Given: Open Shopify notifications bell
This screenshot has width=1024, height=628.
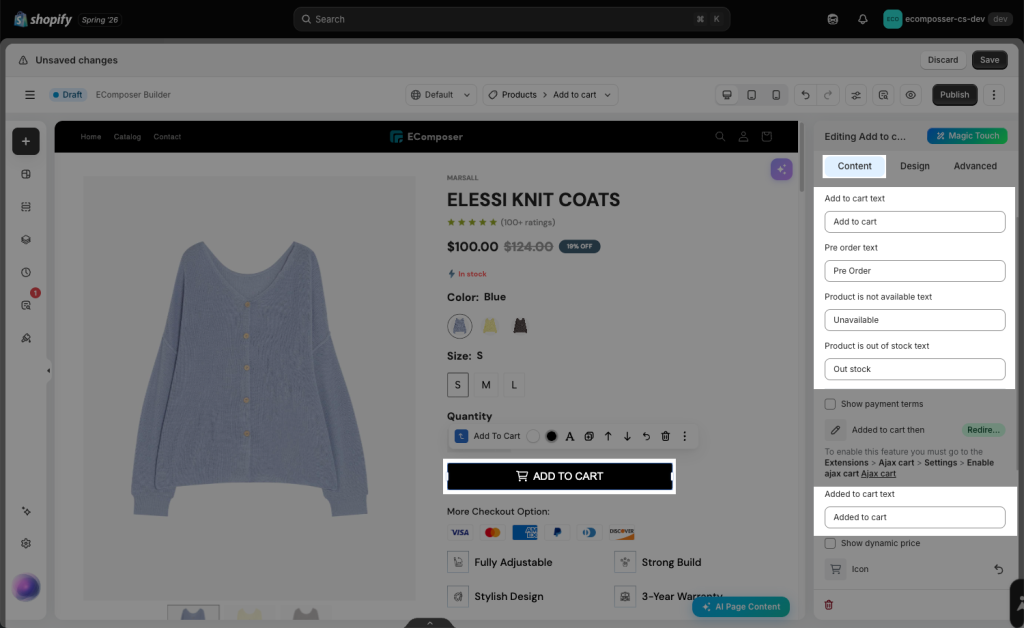Looking at the screenshot, I should [x=863, y=19].
